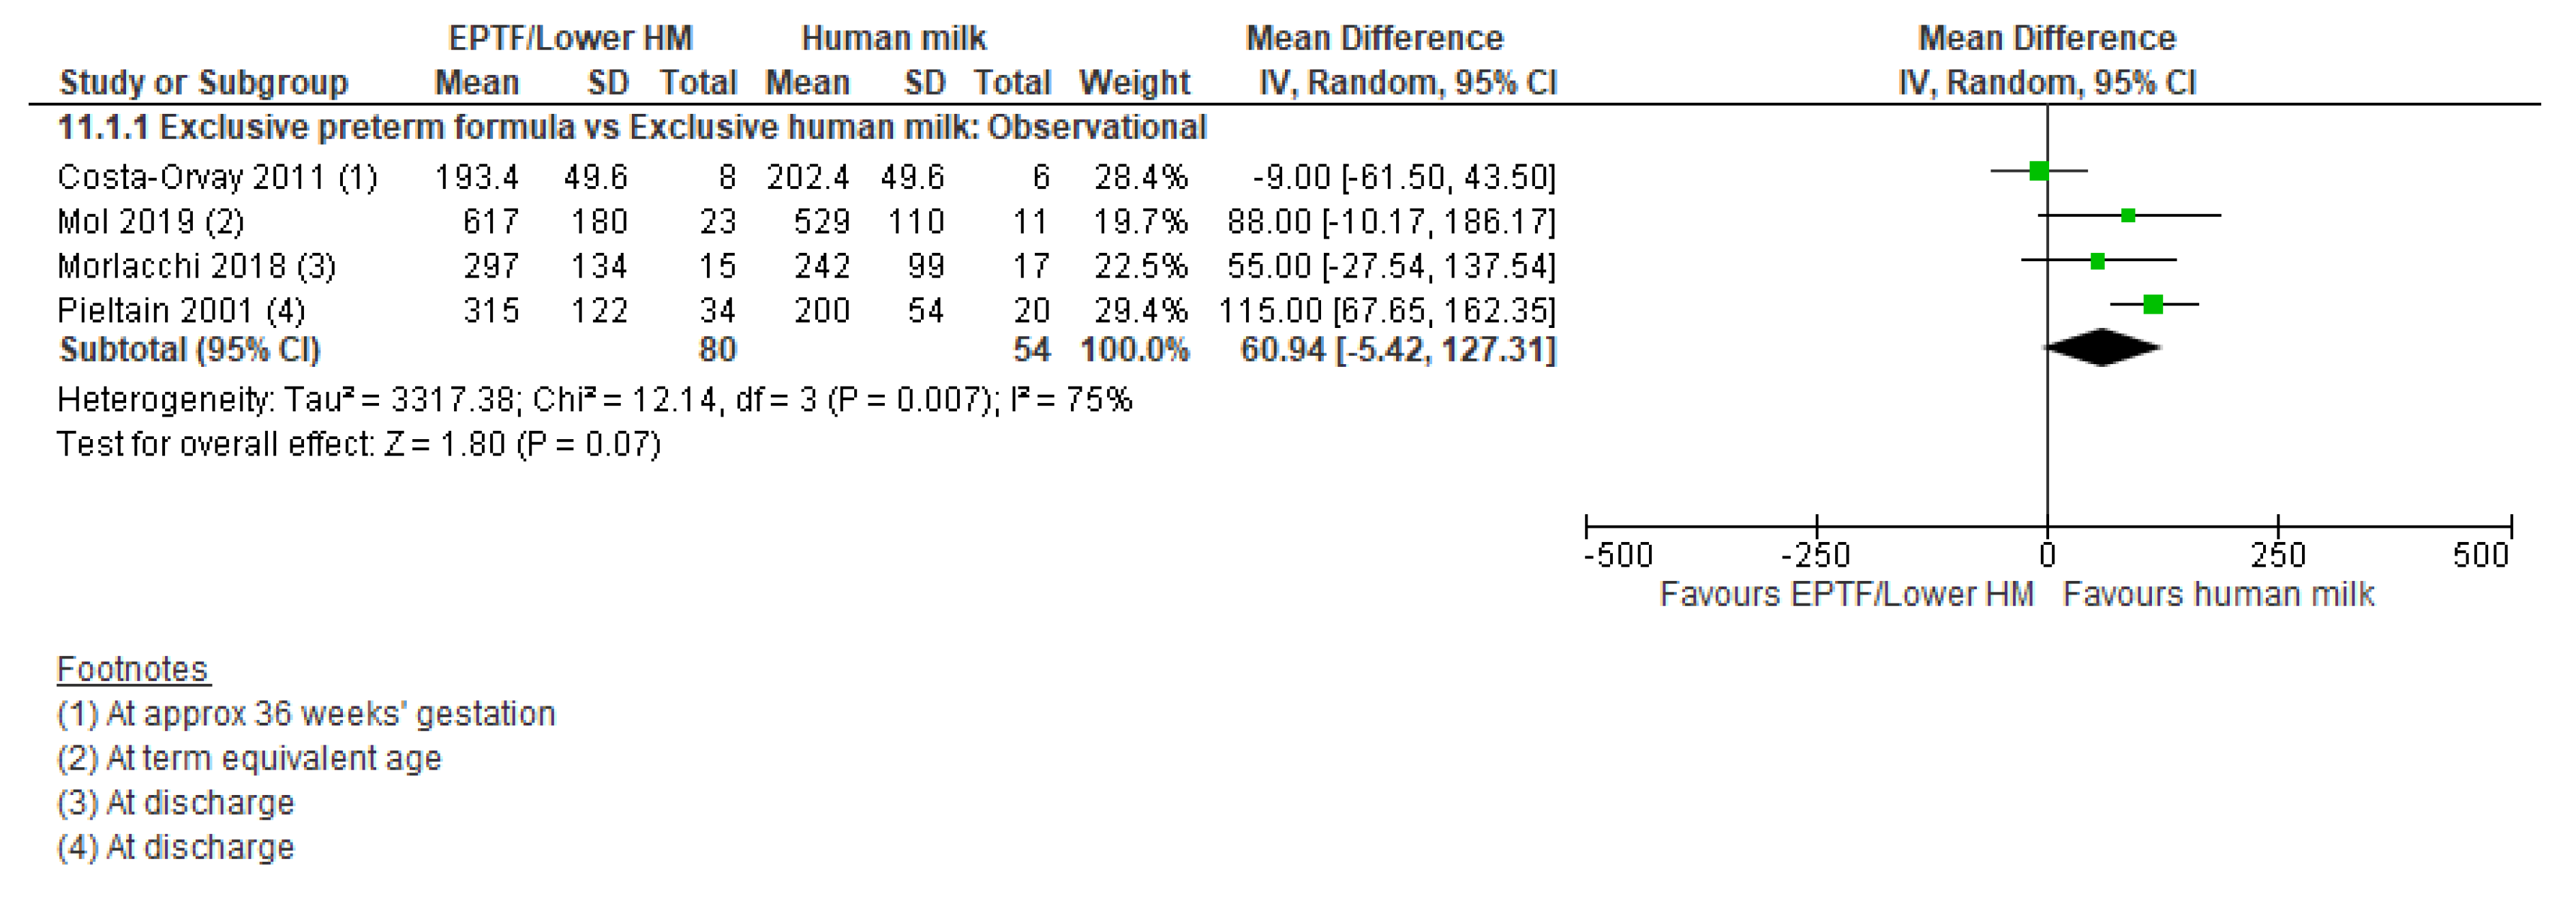
Task: Click the Subtotal (95% CI) row label
Action: point(189,350)
